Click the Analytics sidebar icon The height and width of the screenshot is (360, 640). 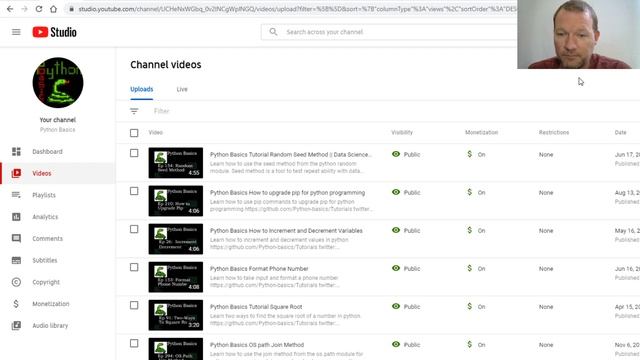point(16,217)
